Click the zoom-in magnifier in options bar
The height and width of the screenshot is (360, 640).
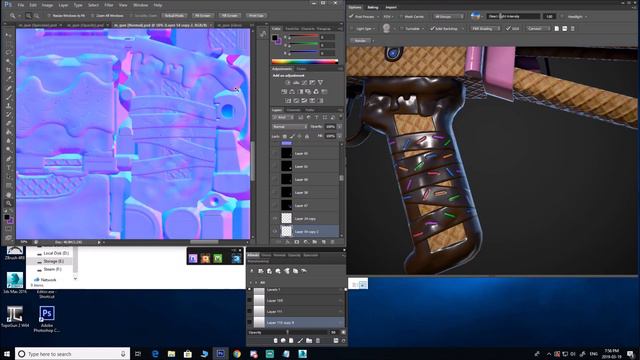point(29,16)
